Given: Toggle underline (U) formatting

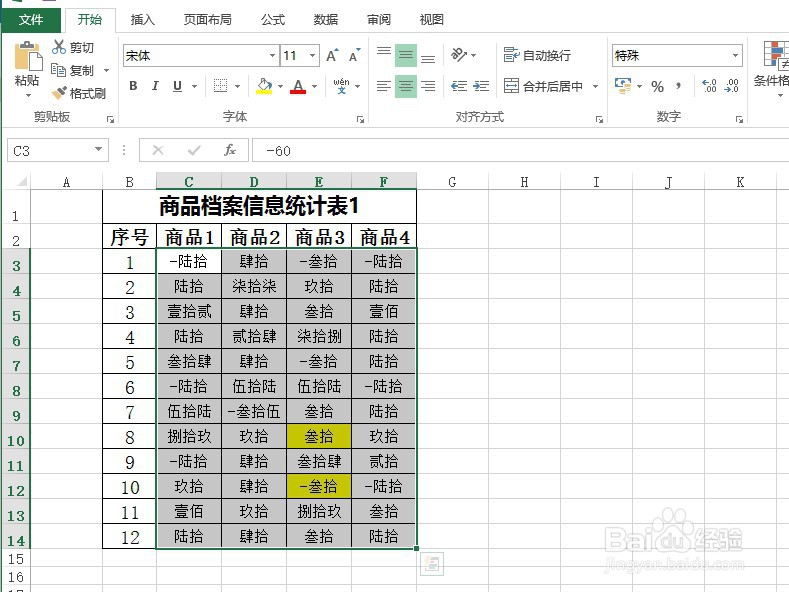Looking at the screenshot, I should pyautogui.click(x=177, y=86).
